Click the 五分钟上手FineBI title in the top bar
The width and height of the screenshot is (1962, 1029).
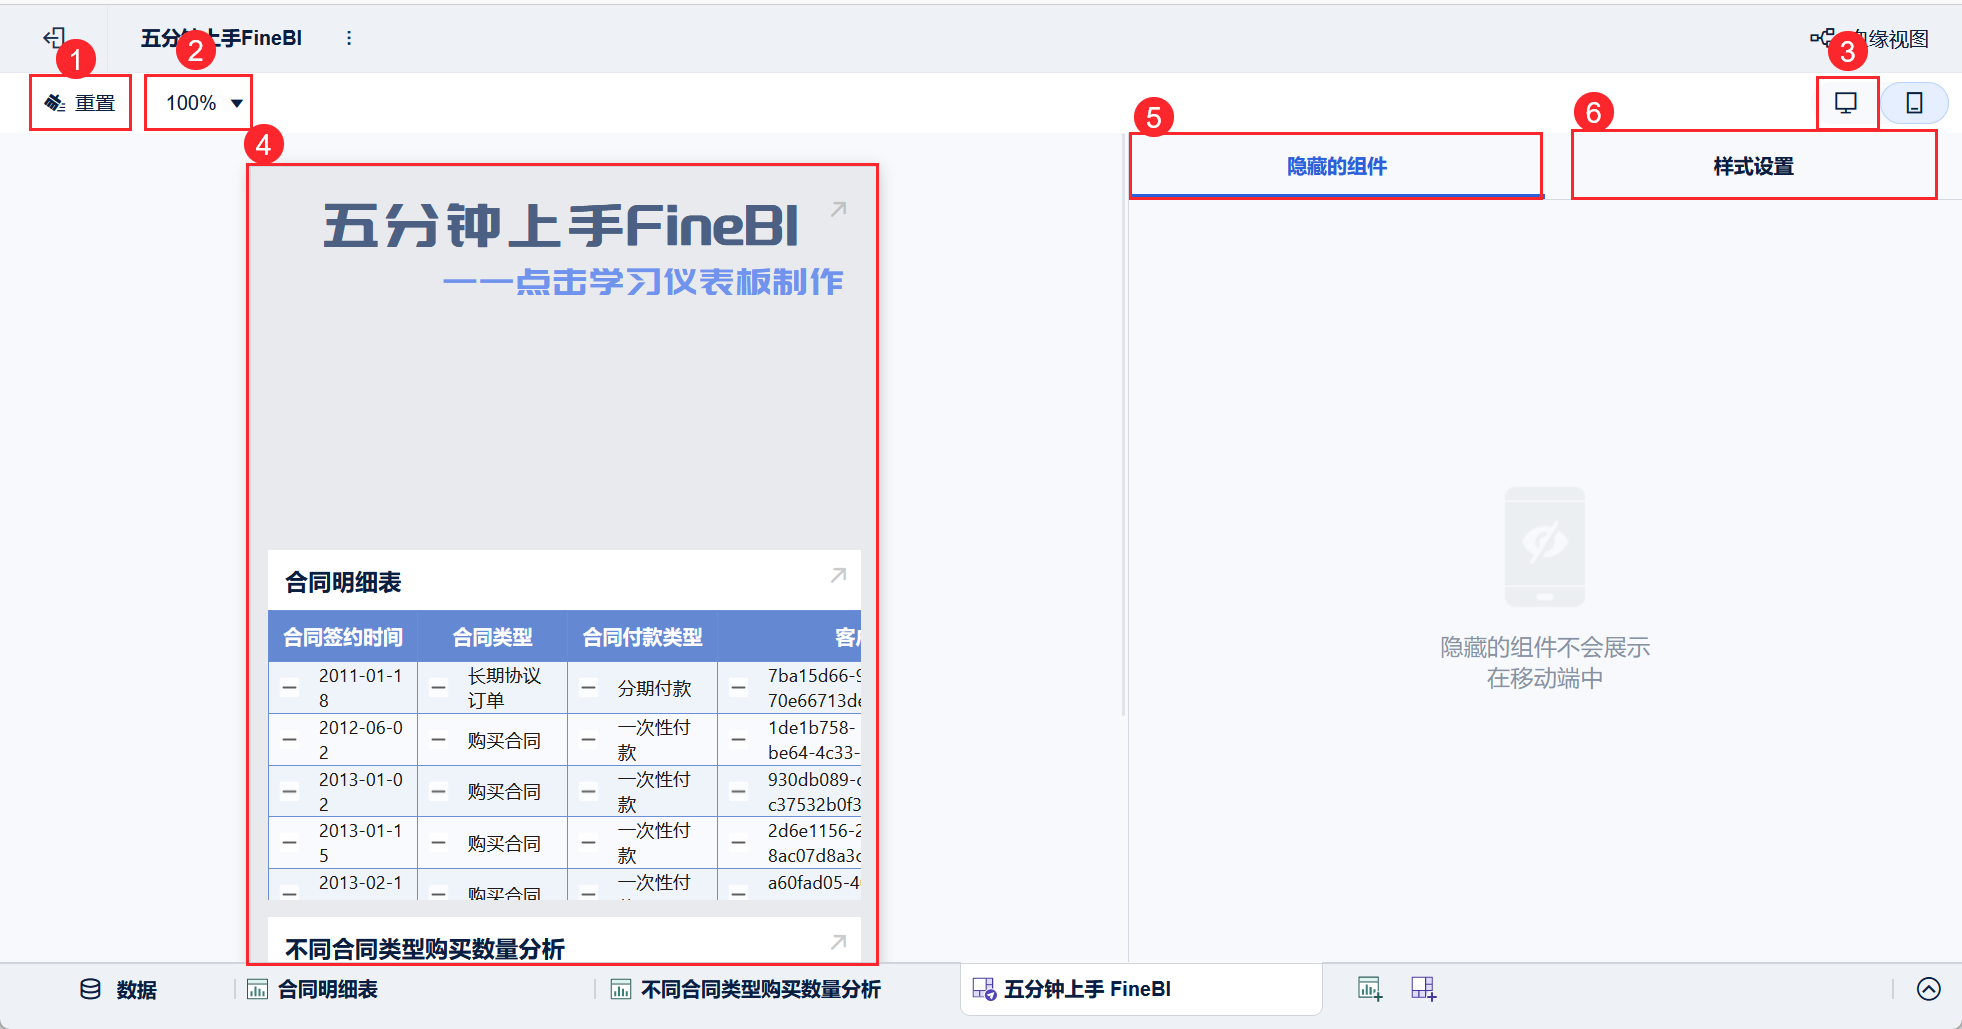(x=221, y=38)
